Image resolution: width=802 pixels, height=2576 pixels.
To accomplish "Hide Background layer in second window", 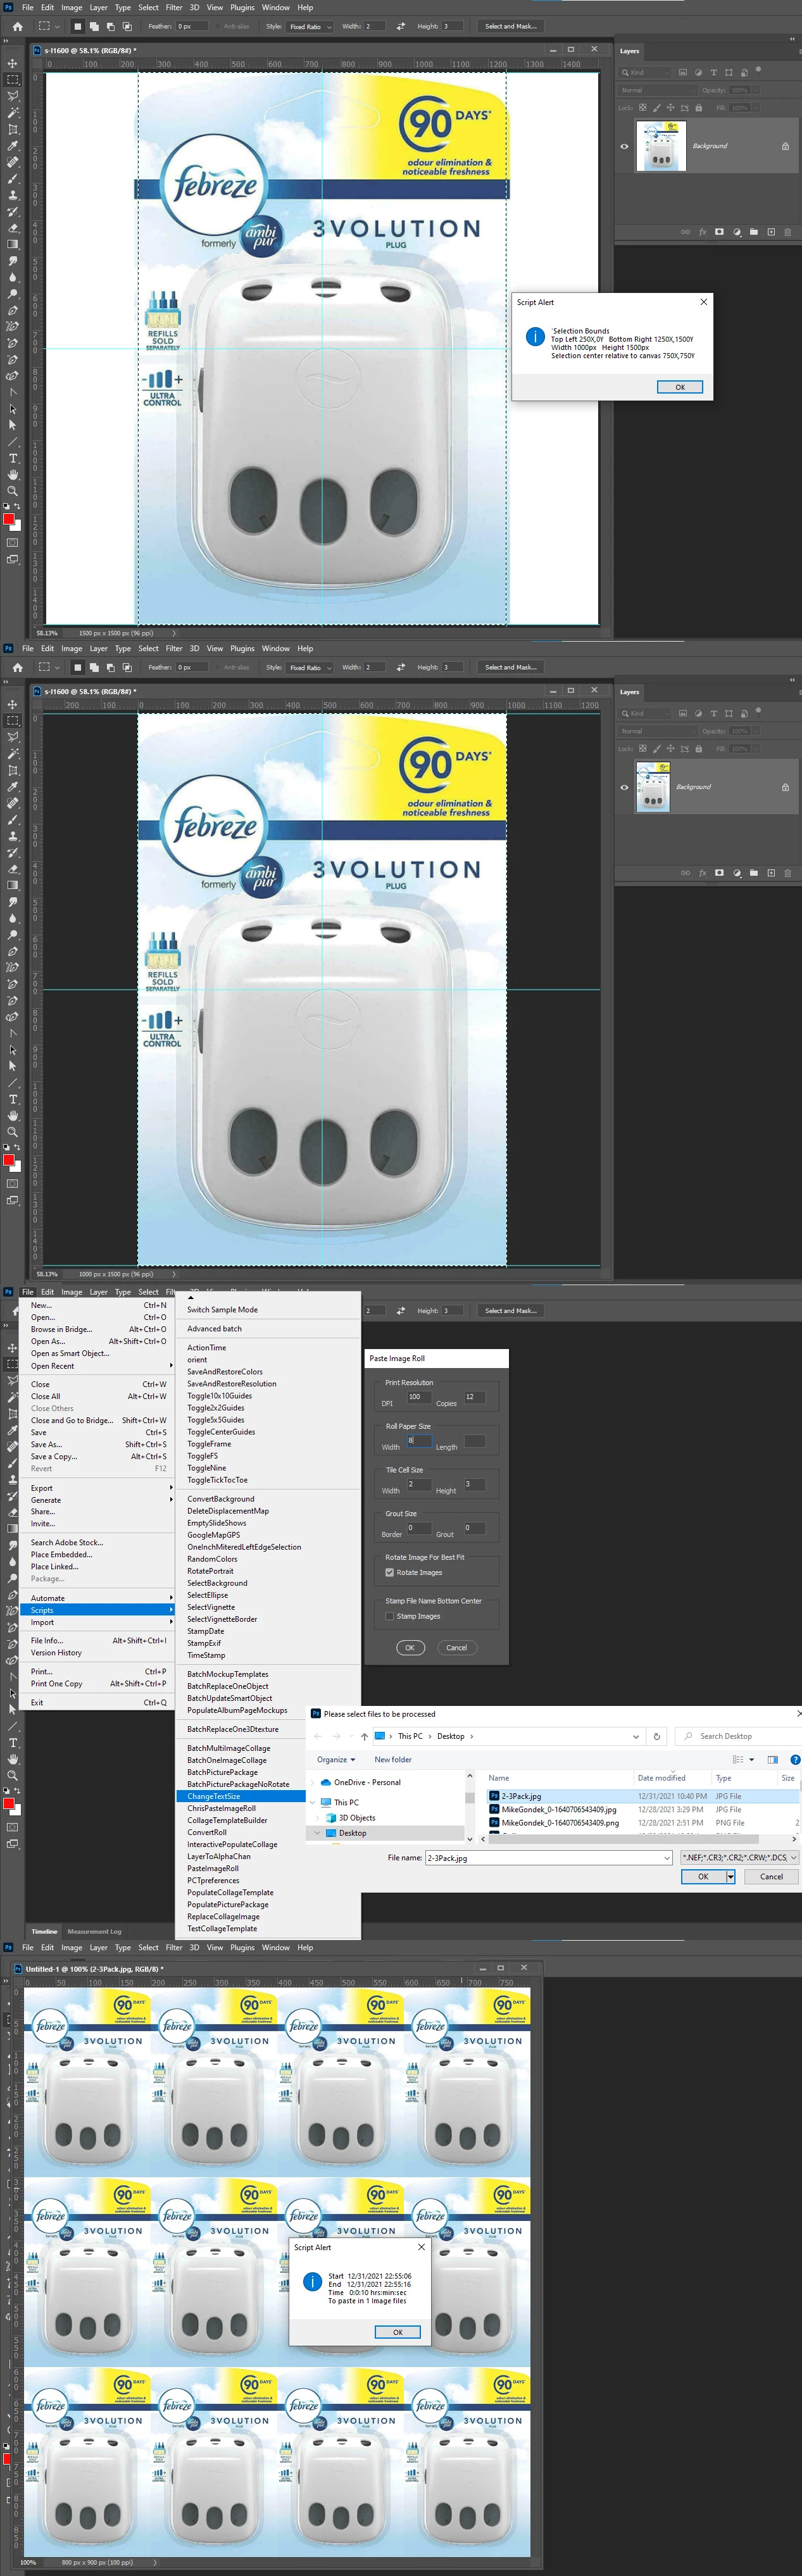I will coord(624,787).
